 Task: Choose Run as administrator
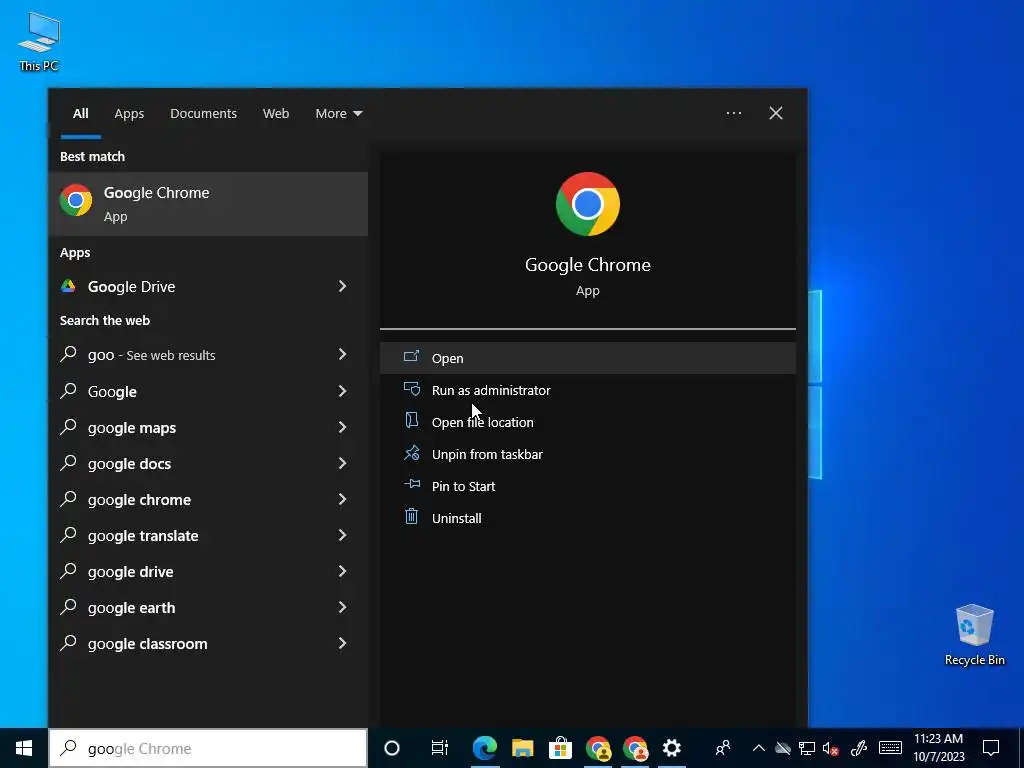pyautogui.click(x=588, y=390)
